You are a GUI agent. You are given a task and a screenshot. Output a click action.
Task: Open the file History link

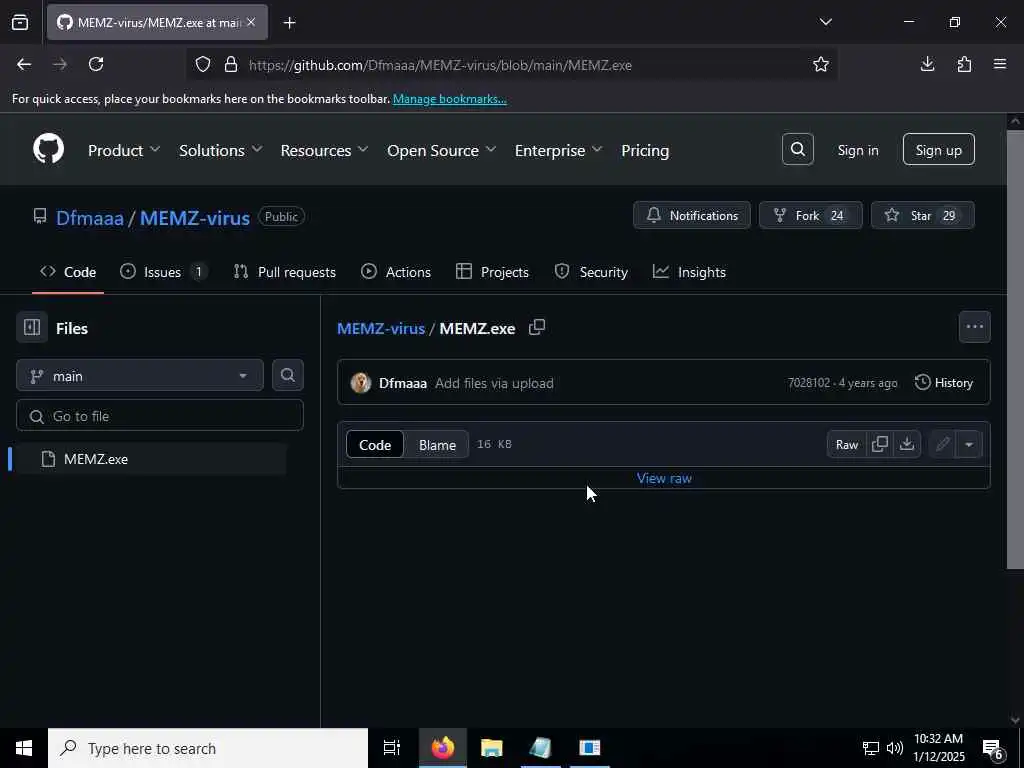[944, 383]
